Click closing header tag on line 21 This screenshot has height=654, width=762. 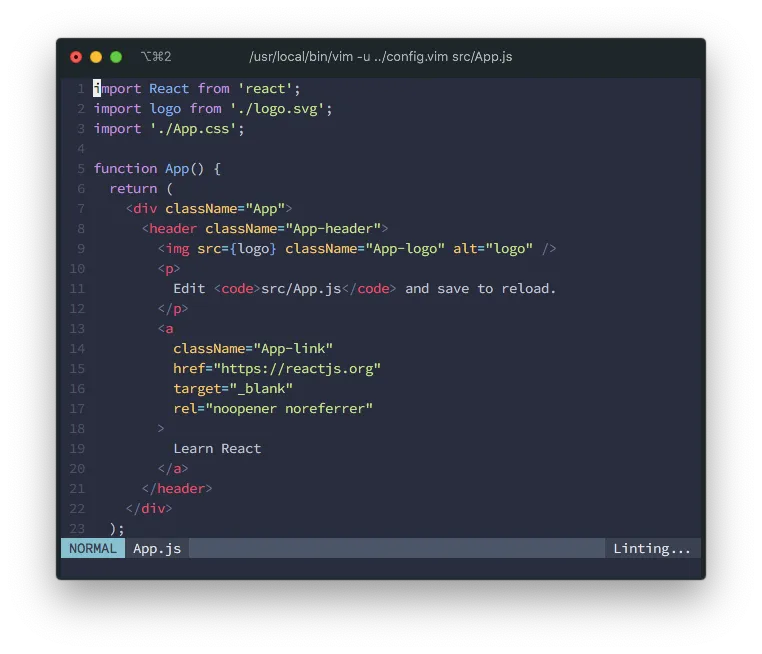coord(177,488)
